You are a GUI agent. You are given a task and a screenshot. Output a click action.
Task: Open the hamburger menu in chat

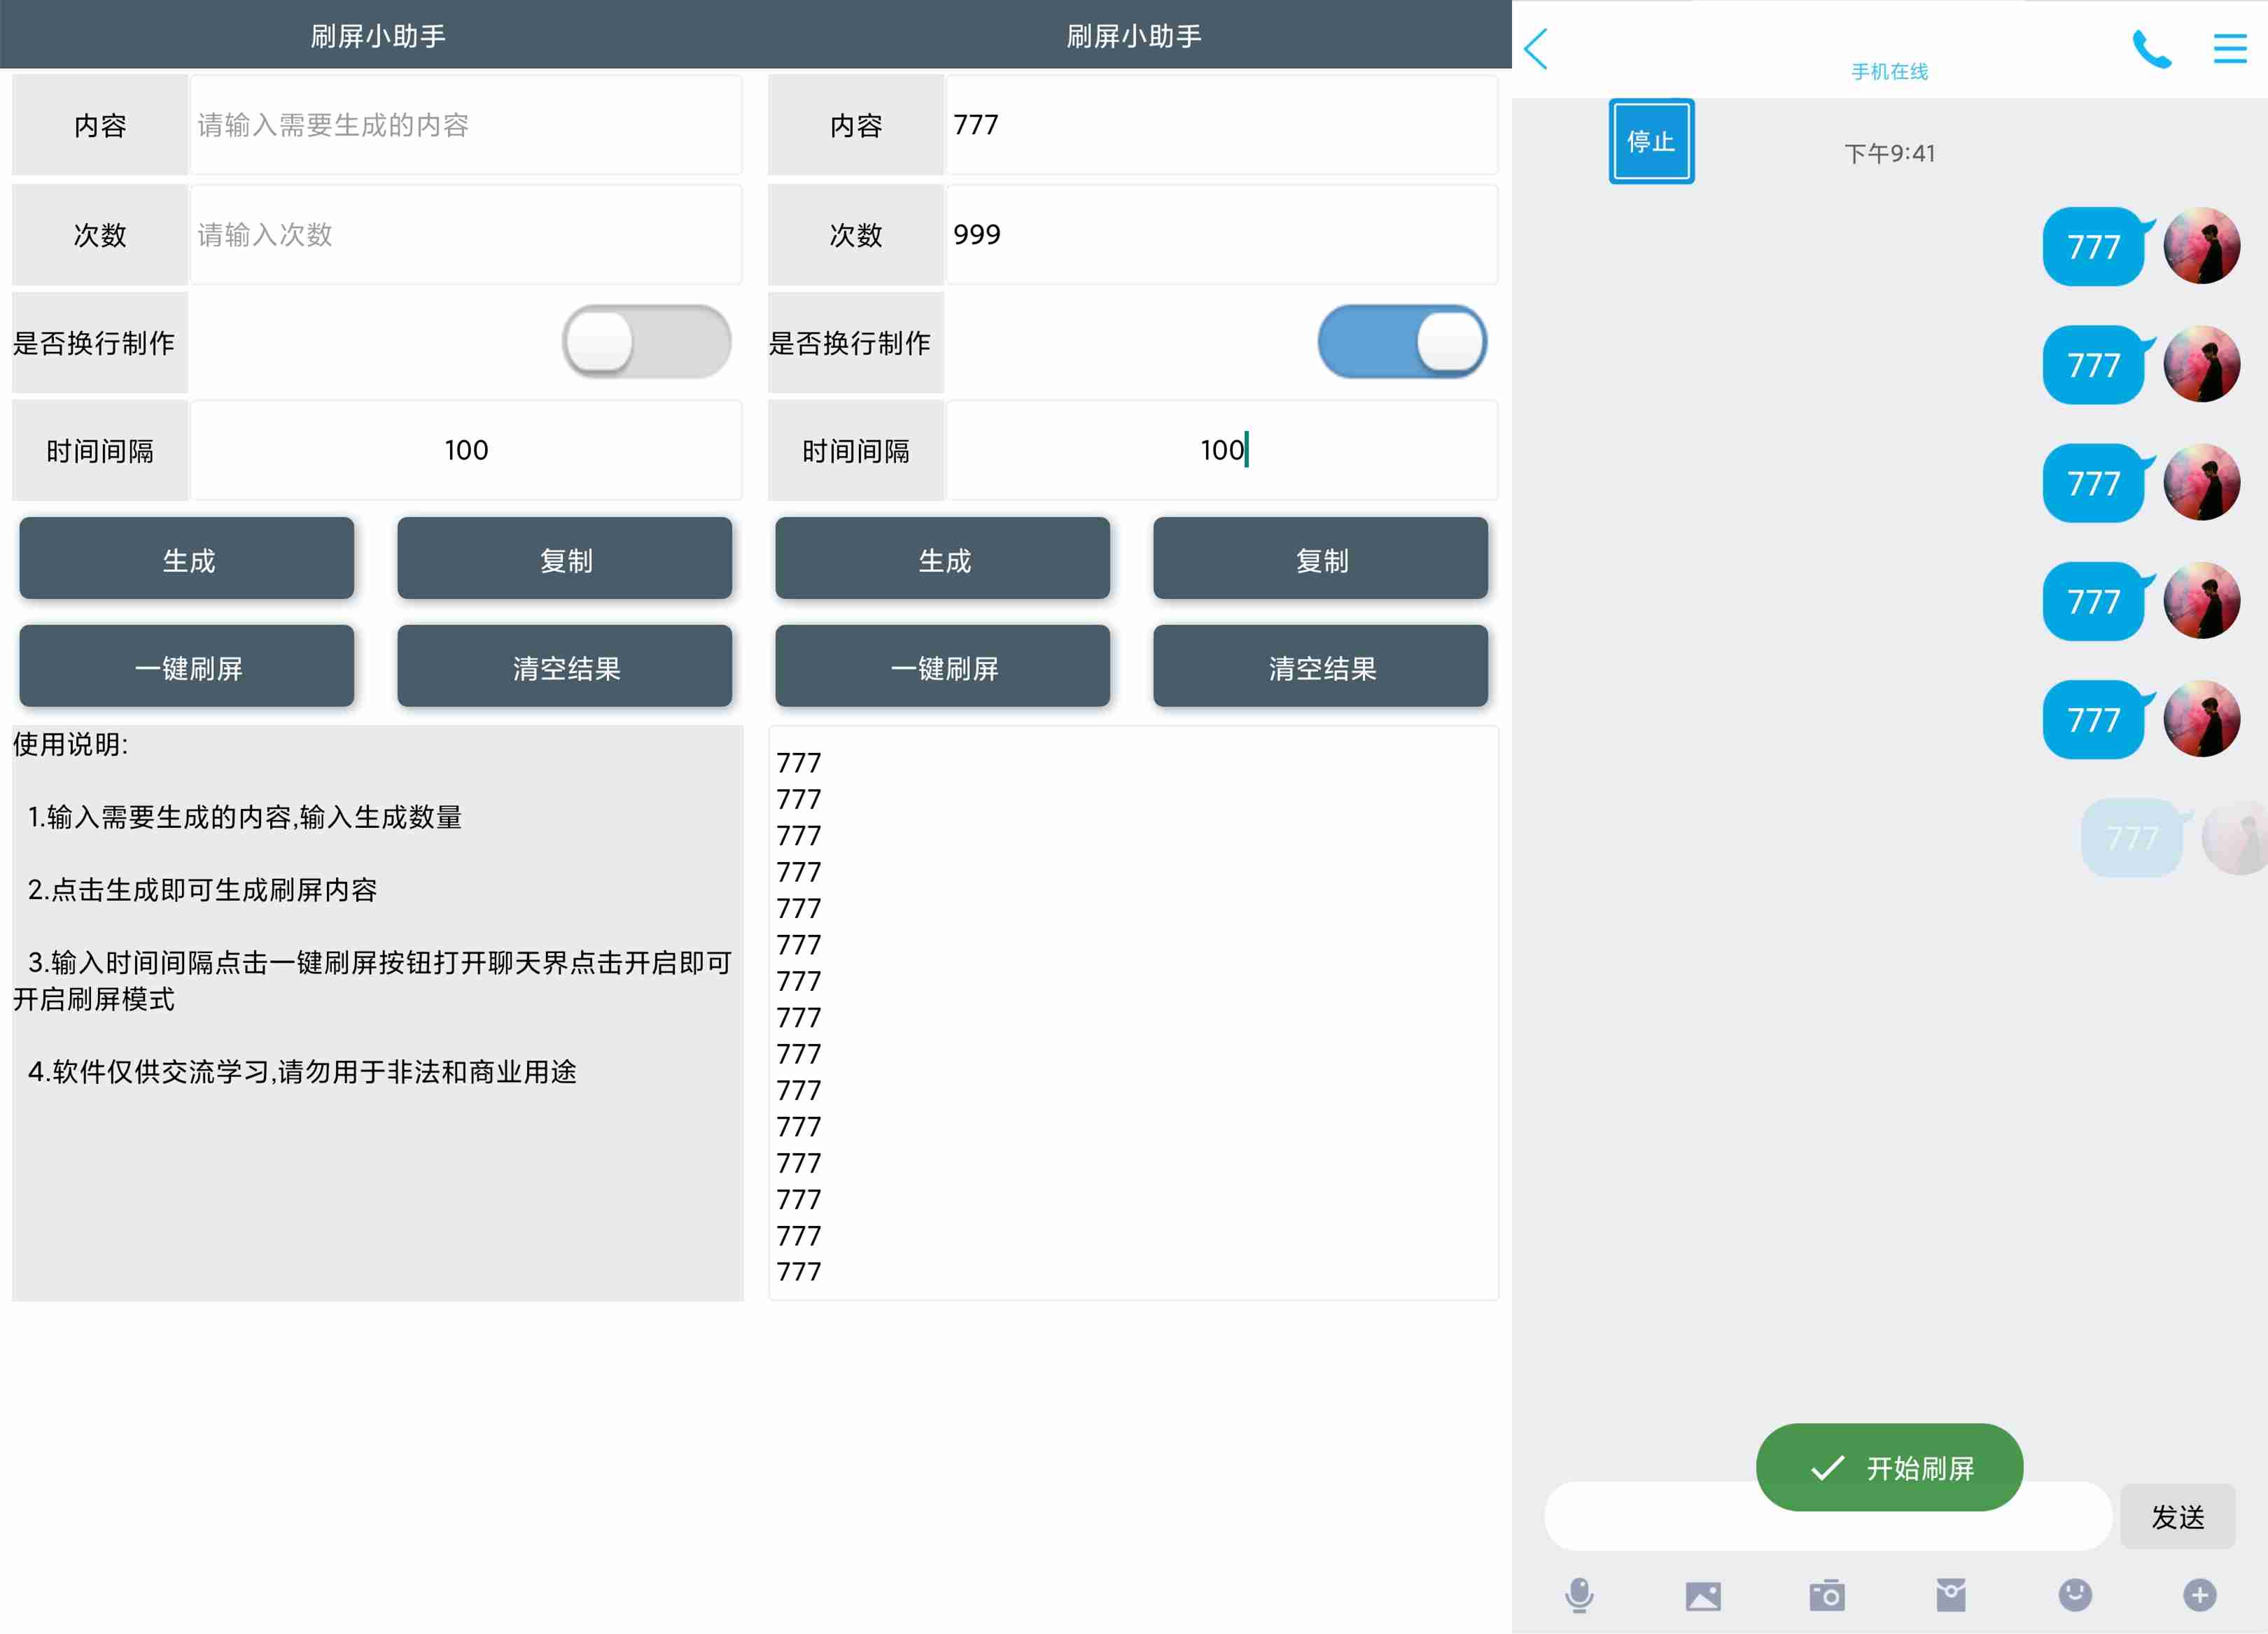pos(2229,49)
